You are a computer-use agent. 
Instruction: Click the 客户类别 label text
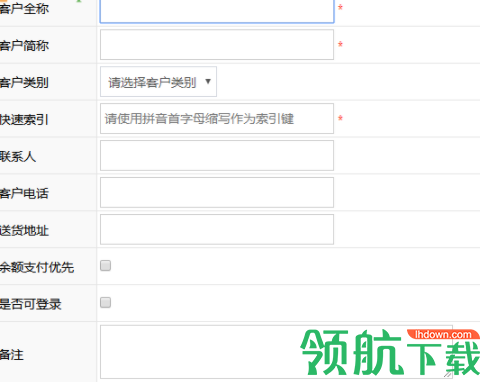tap(24, 82)
